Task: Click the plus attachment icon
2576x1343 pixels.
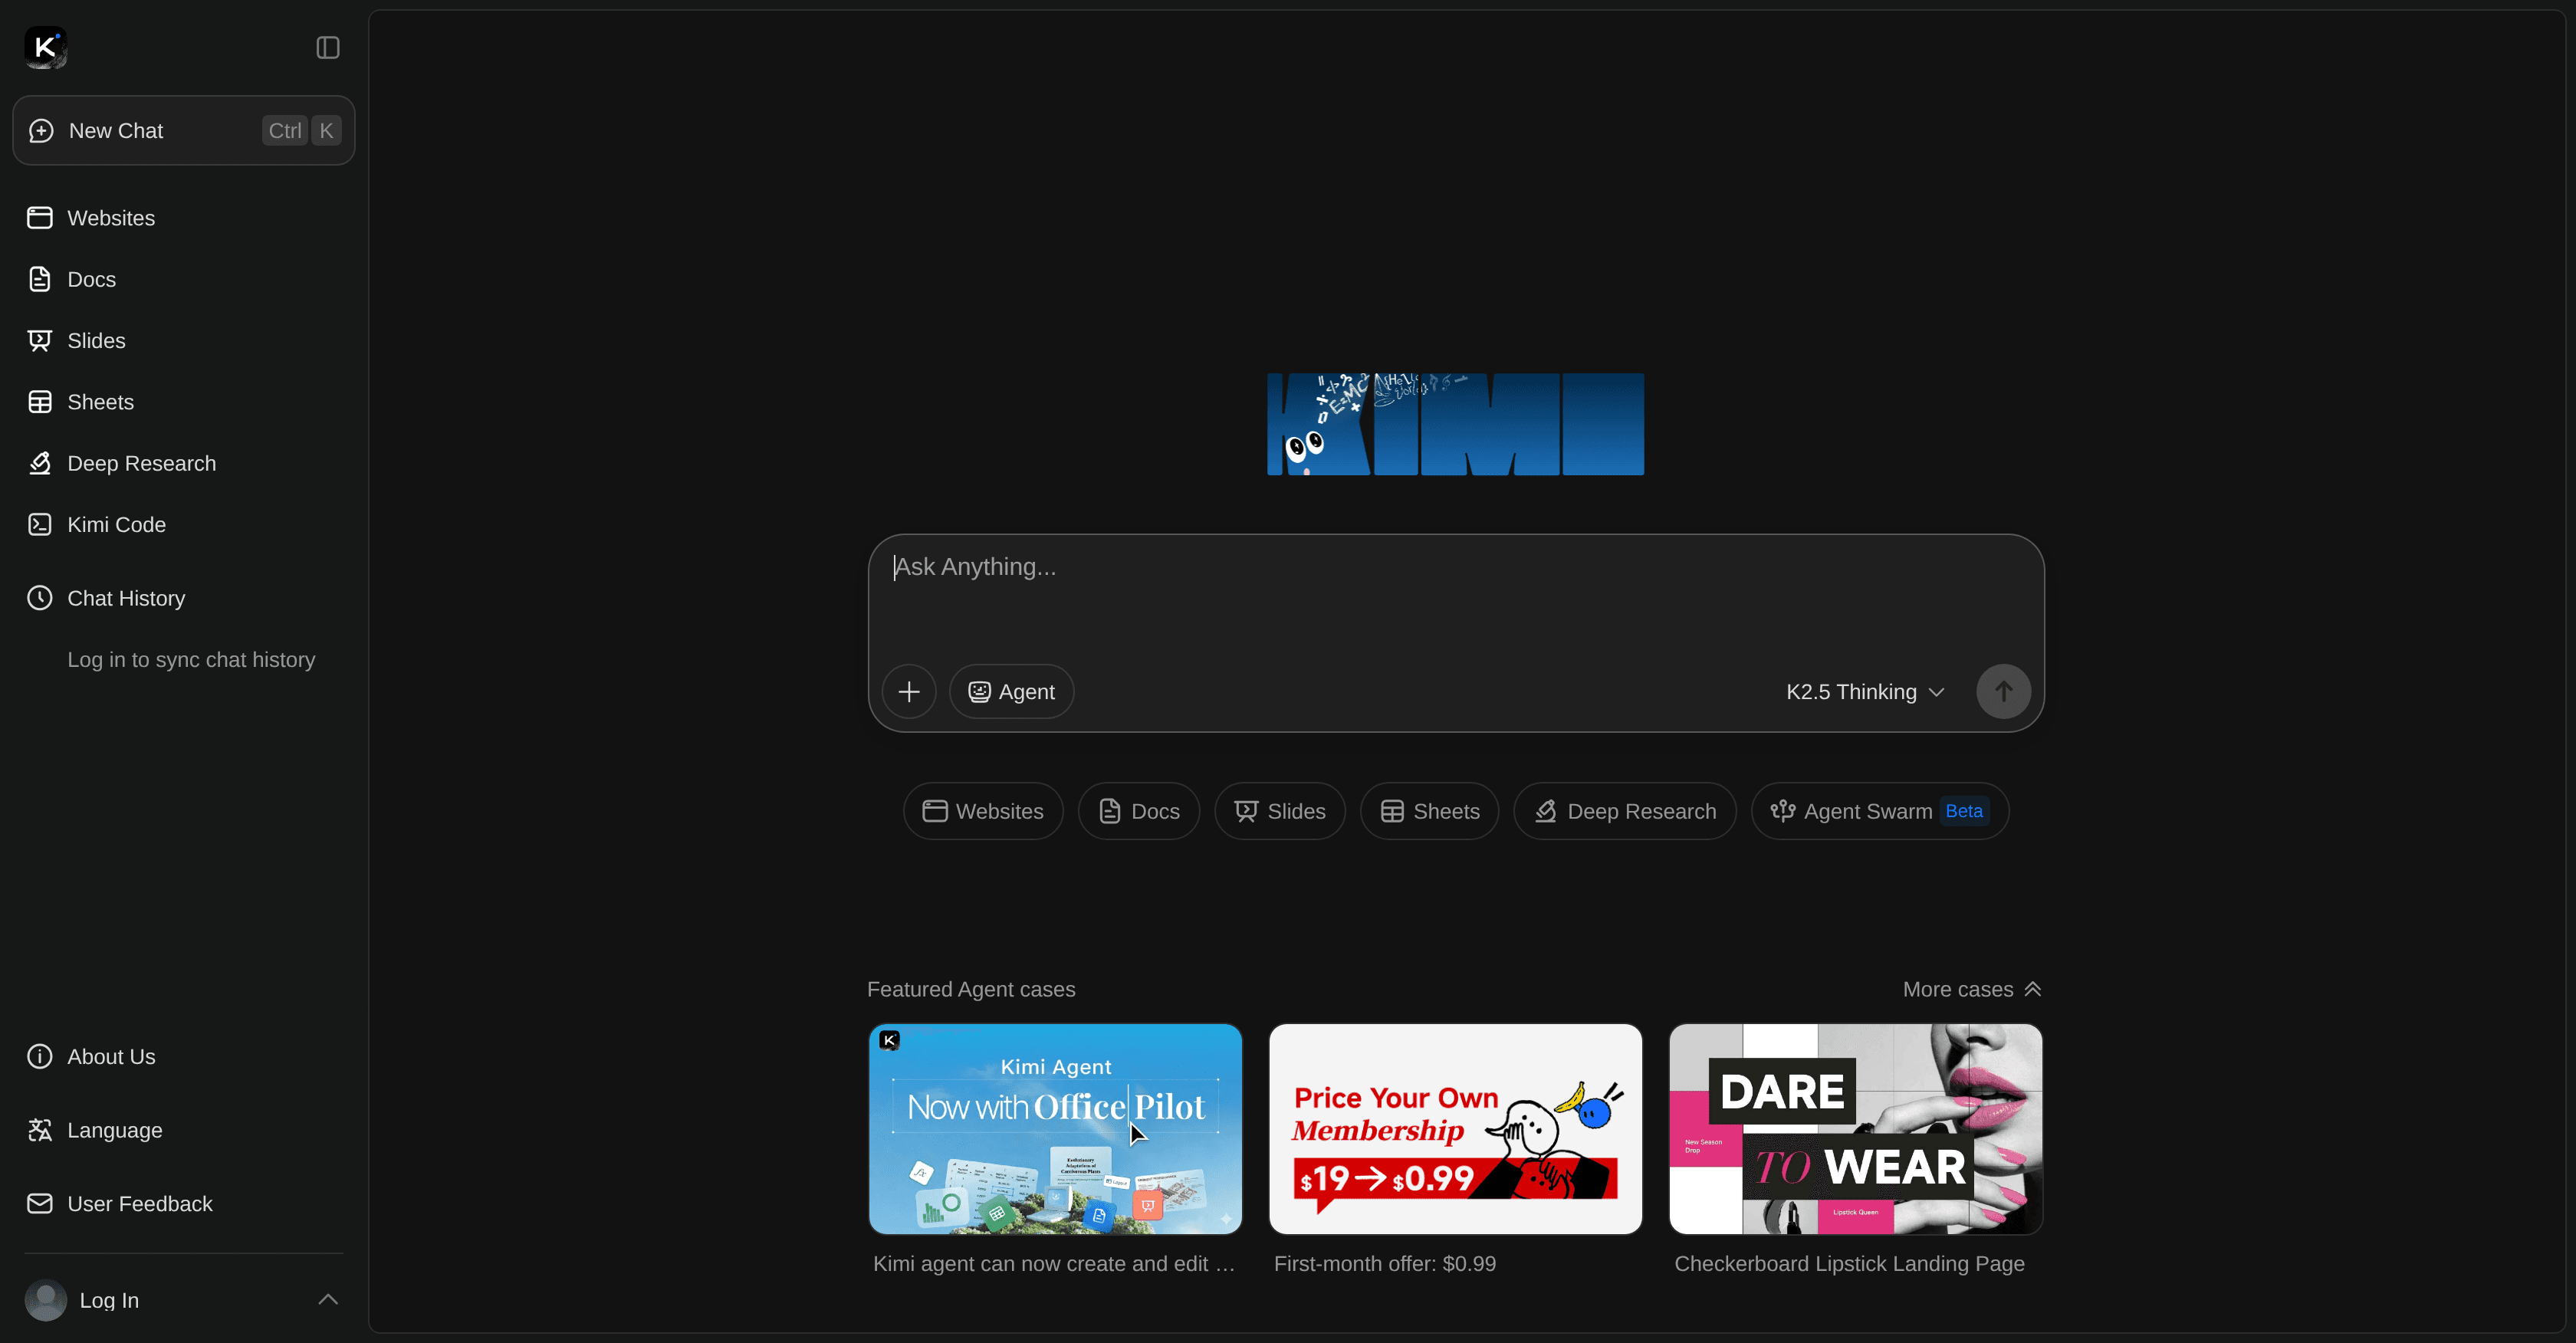Action: tap(908, 691)
